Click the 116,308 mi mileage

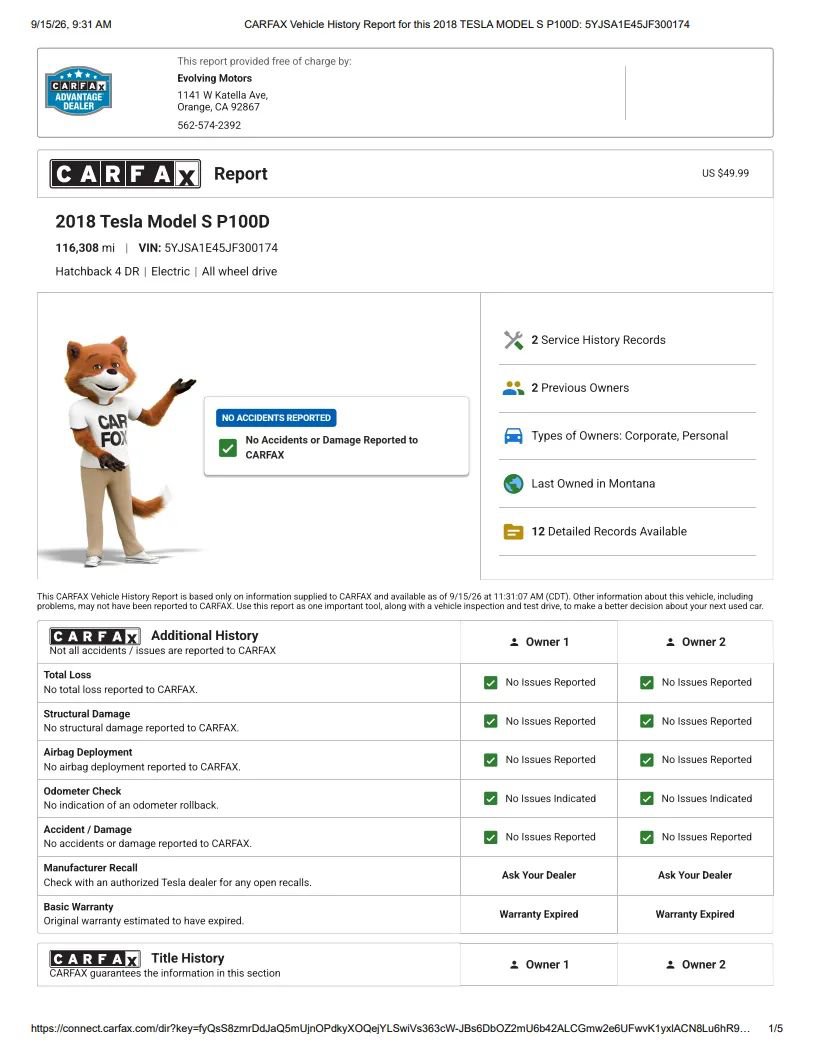click(85, 248)
